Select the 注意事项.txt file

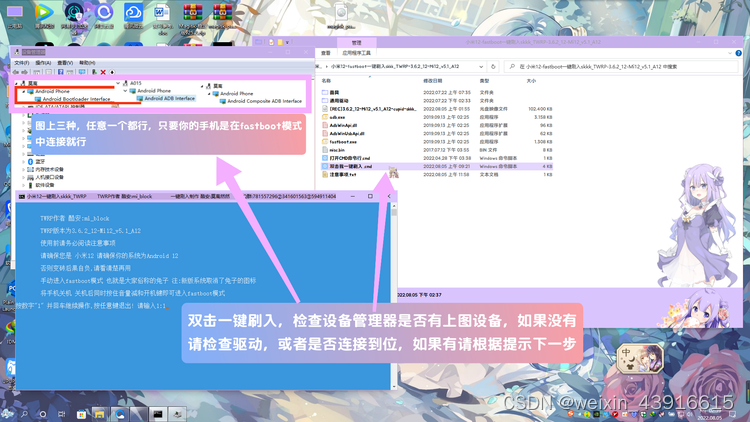coord(438,175)
